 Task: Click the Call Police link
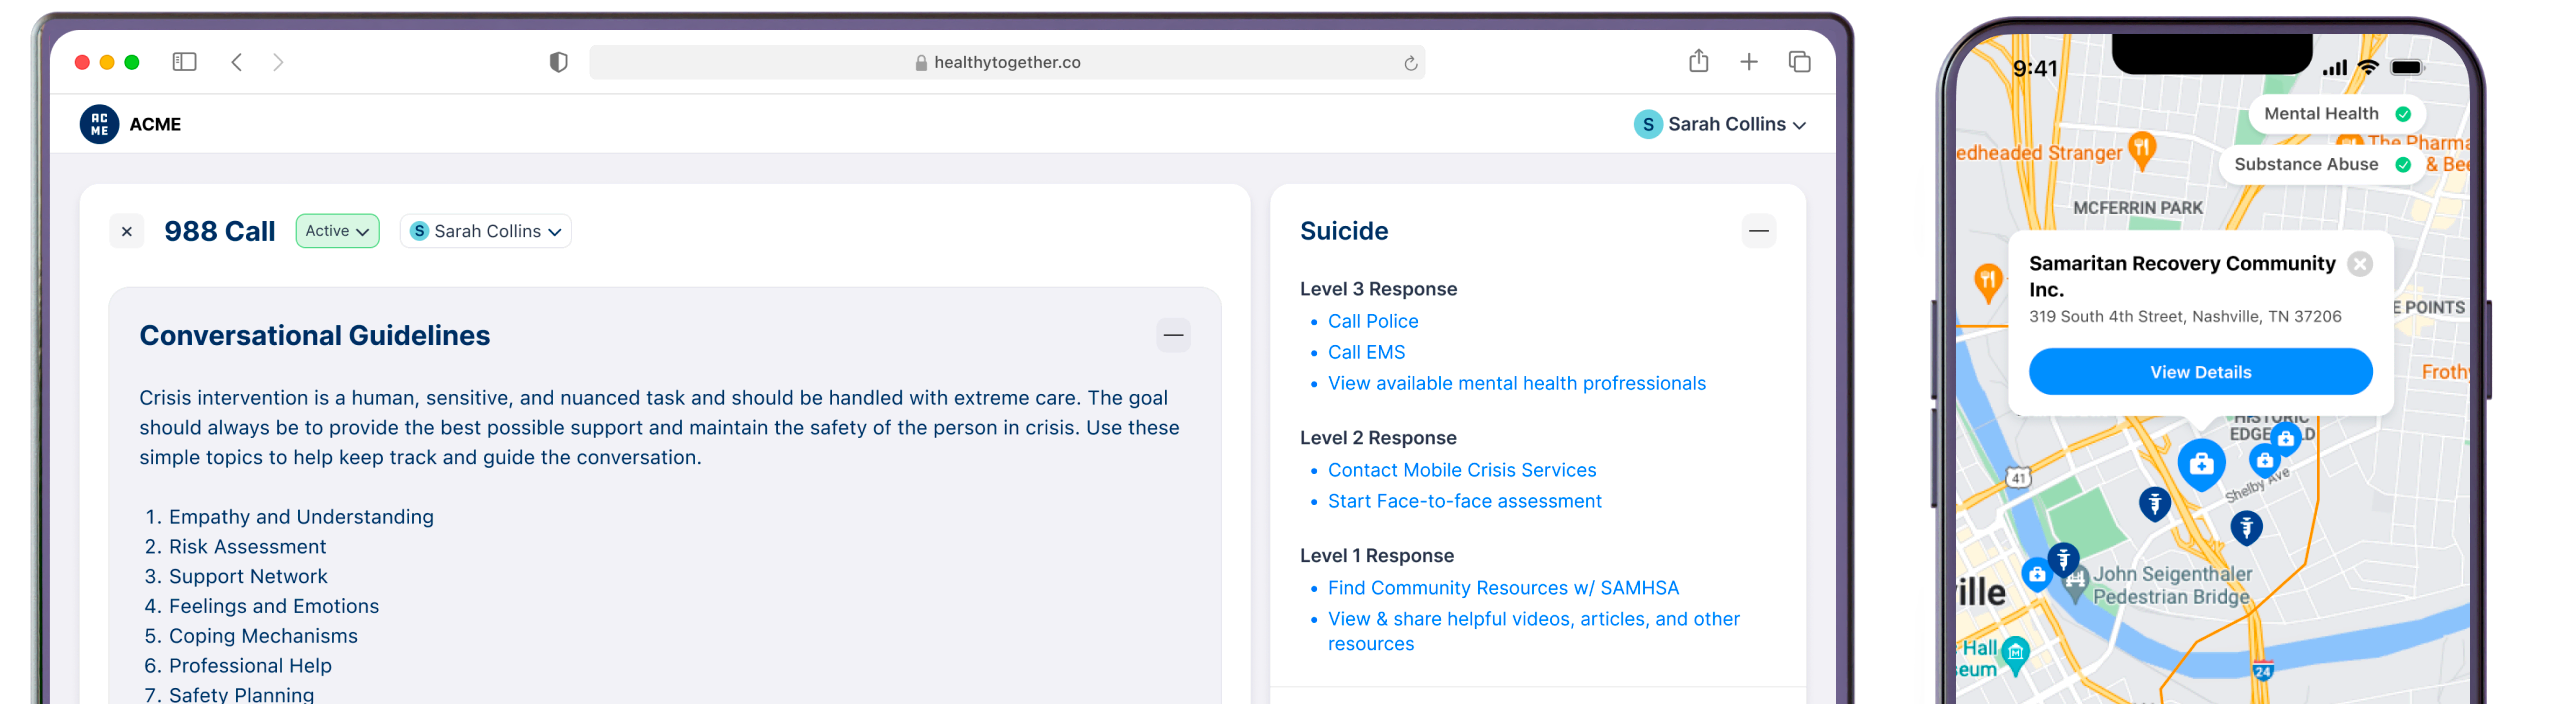[1372, 321]
